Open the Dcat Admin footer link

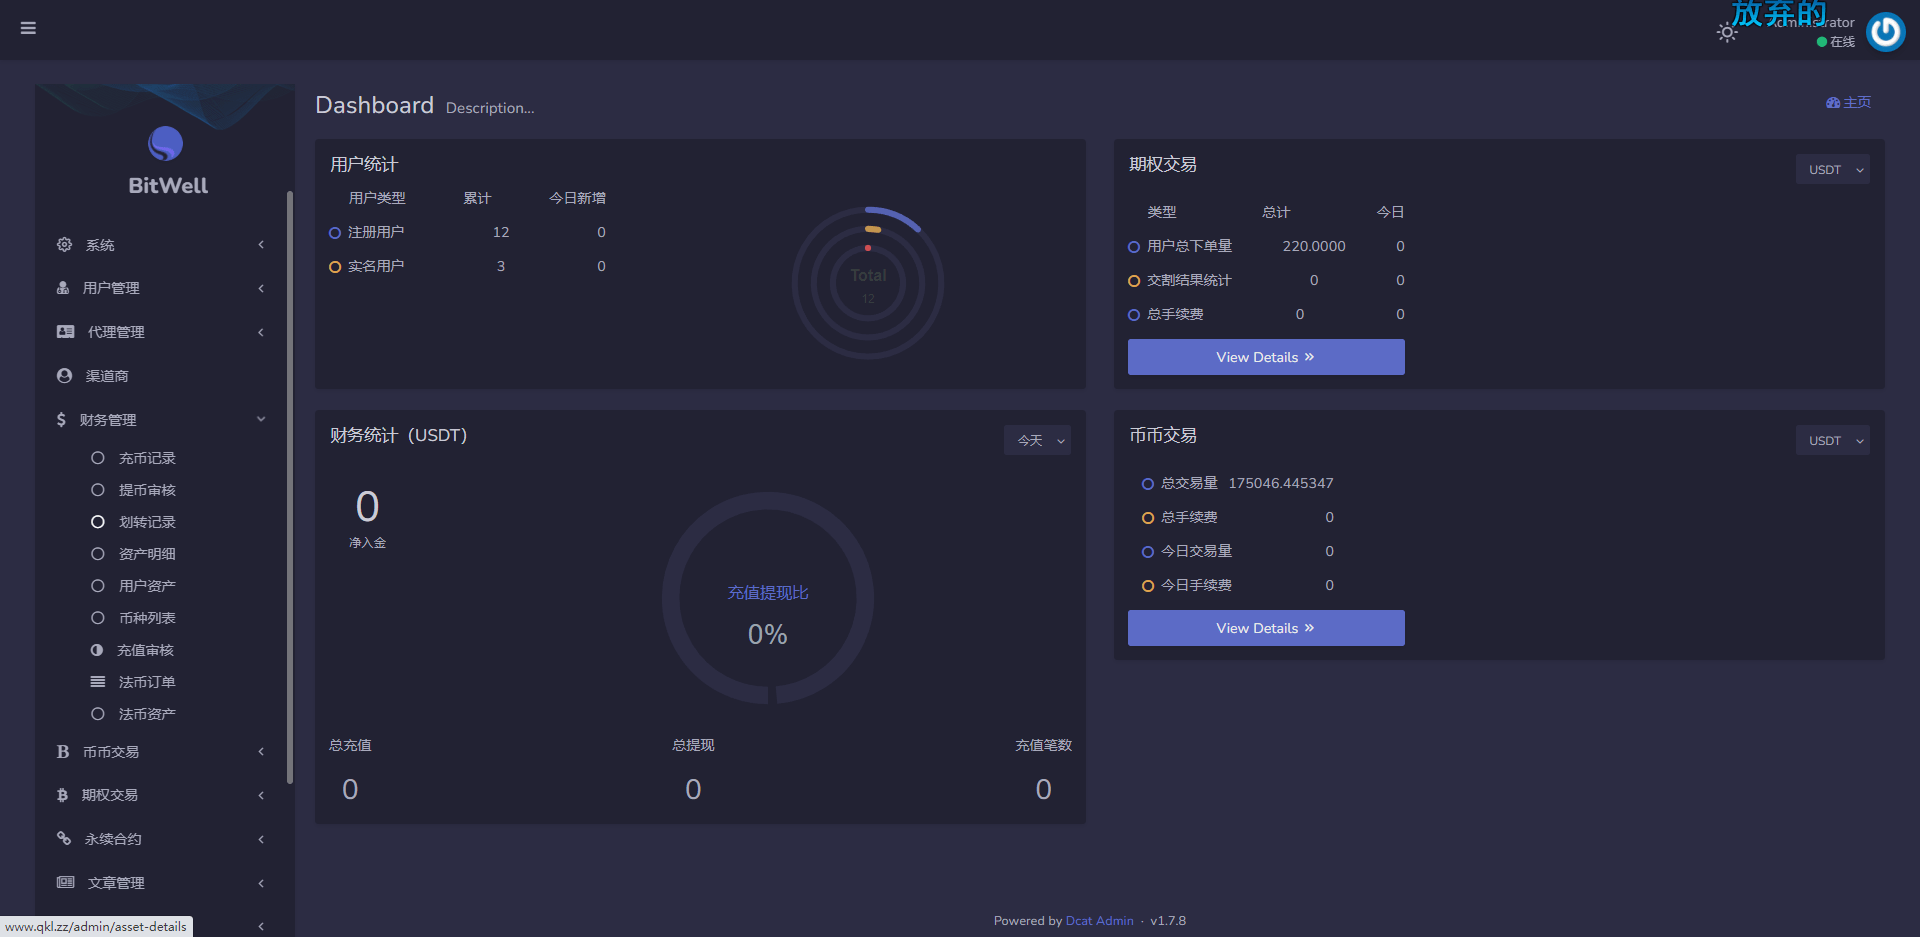[x=1099, y=920]
